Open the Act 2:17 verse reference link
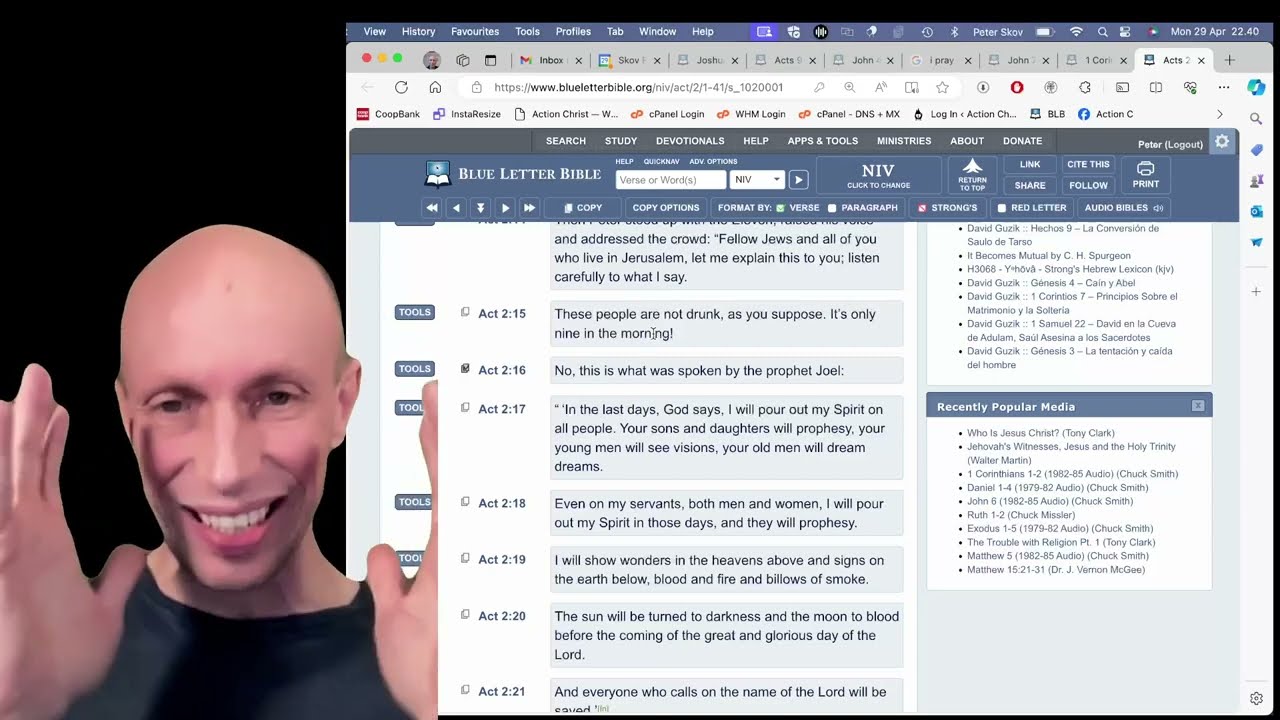 click(502, 409)
